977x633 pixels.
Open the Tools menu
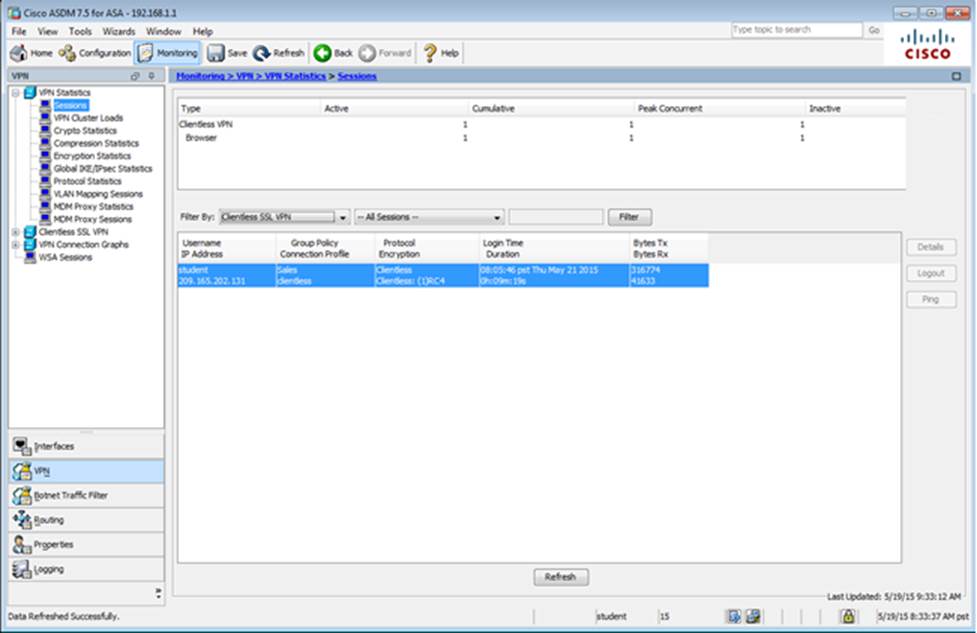[x=80, y=32]
